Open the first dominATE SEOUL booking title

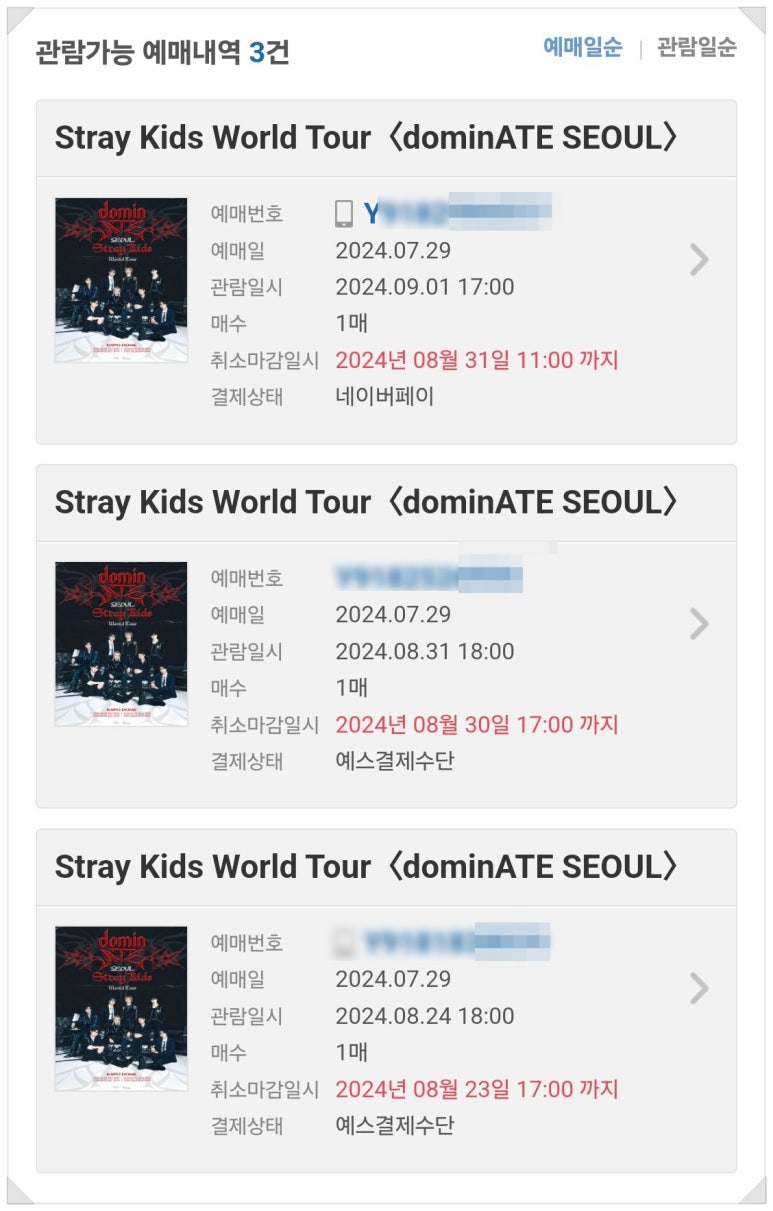(367, 138)
